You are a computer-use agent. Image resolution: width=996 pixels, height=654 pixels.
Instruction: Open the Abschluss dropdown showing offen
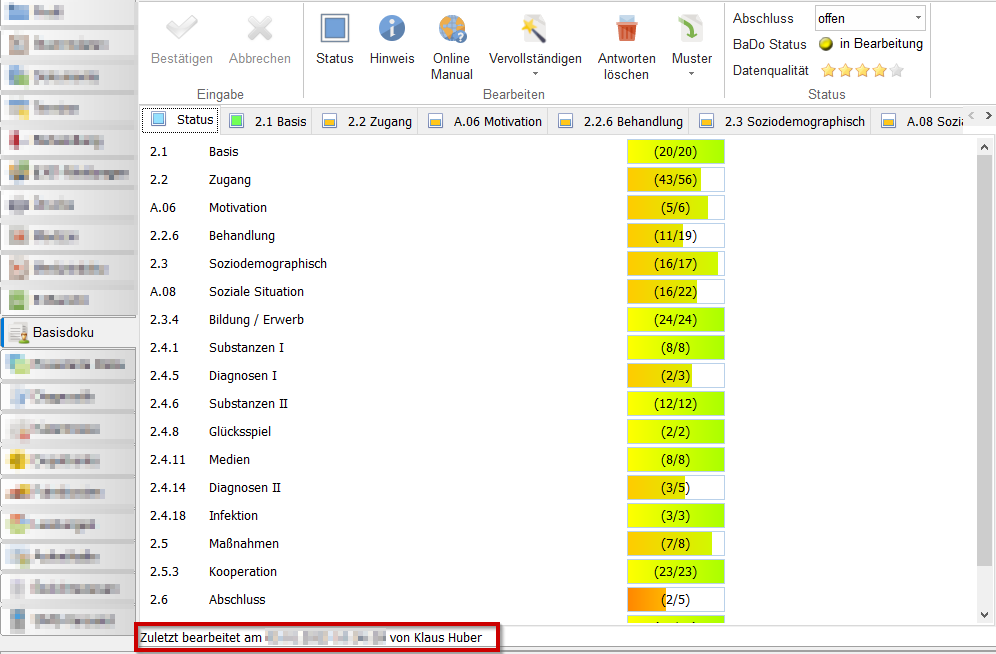(x=870, y=18)
